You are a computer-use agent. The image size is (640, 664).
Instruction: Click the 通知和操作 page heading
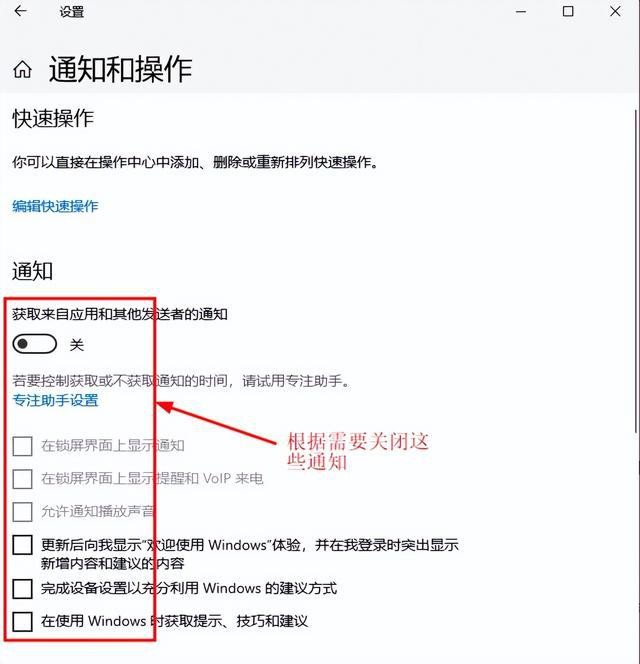(x=120, y=69)
